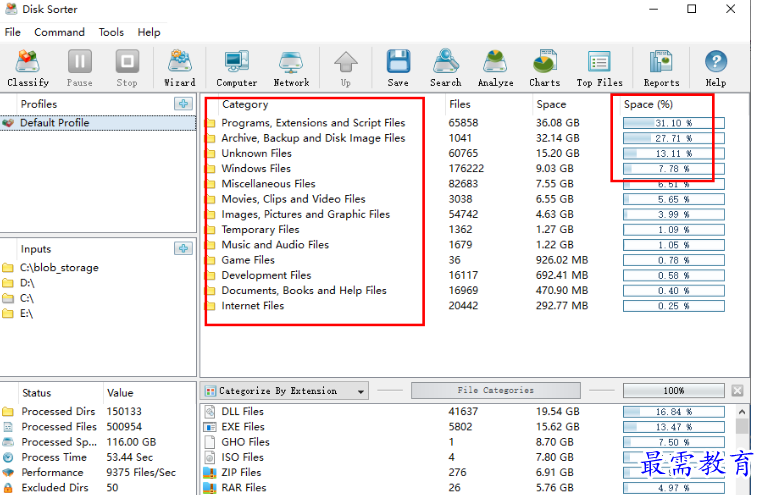
Task: Sort by the Files column header
Action: click(460, 104)
